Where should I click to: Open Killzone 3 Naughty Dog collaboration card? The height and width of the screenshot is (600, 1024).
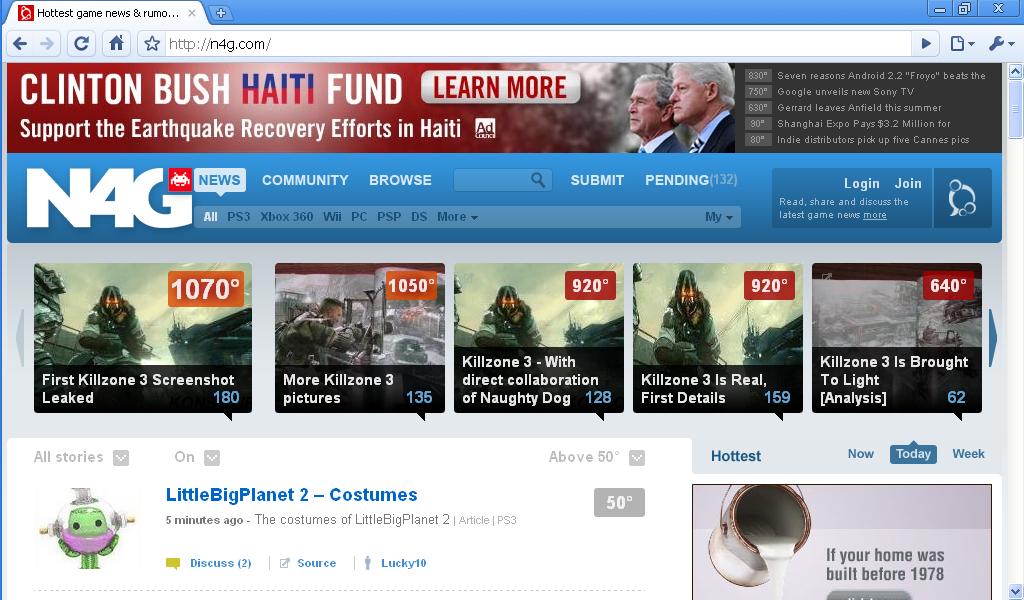tap(539, 338)
